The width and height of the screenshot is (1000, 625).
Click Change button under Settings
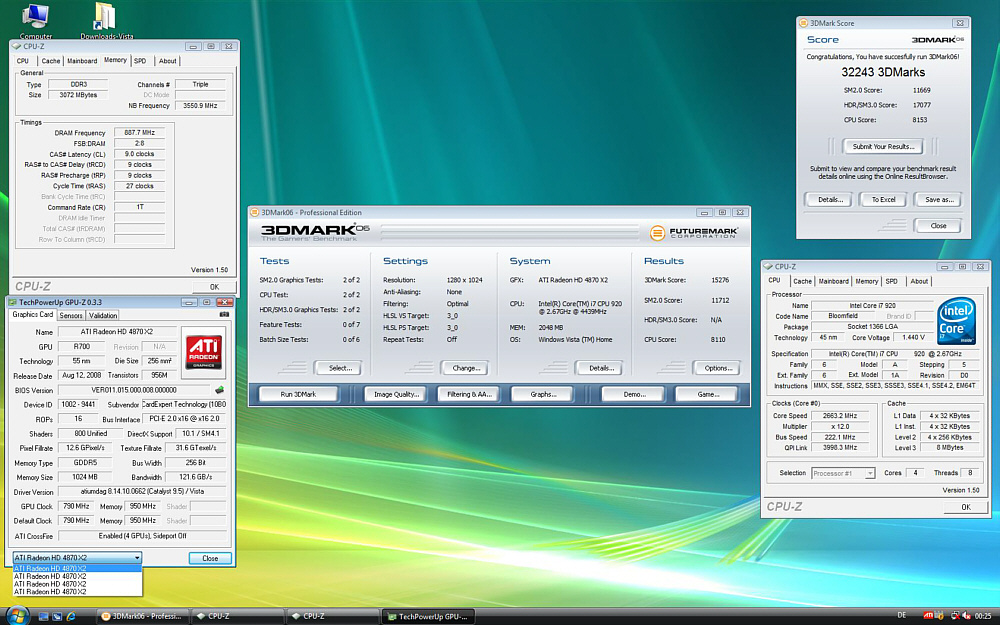click(466, 368)
